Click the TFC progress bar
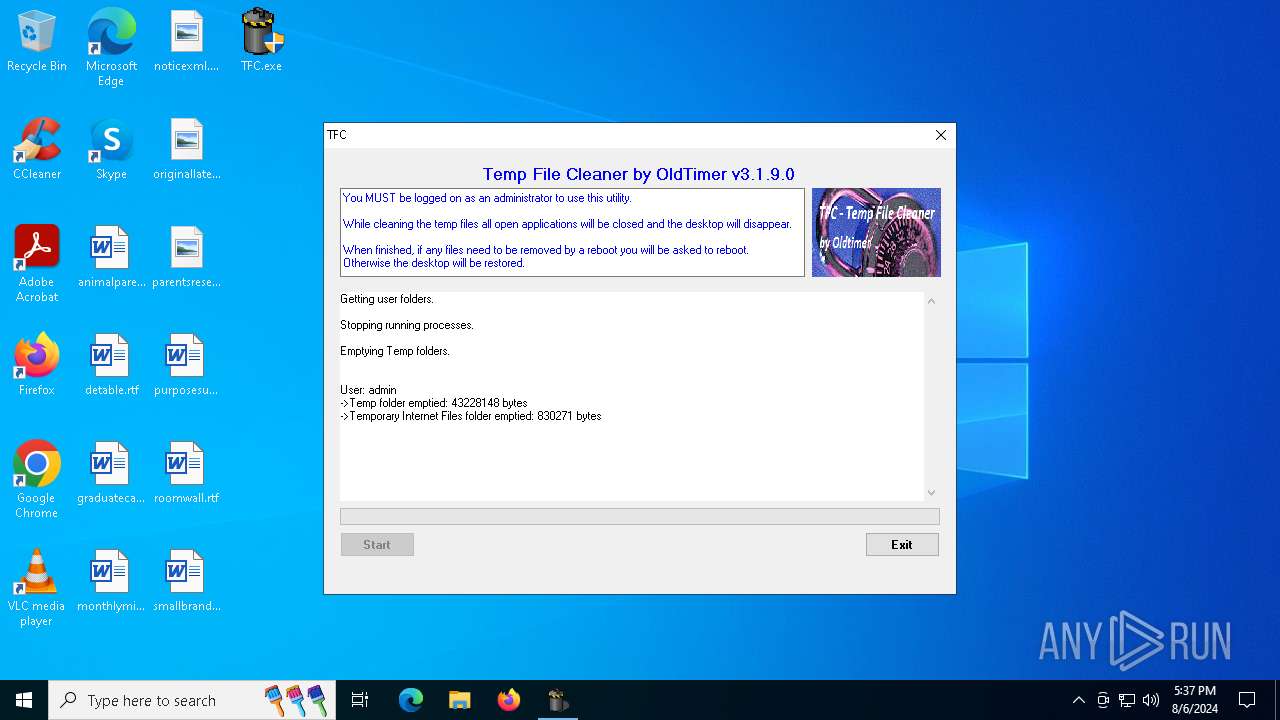 pyautogui.click(x=640, y=516)
